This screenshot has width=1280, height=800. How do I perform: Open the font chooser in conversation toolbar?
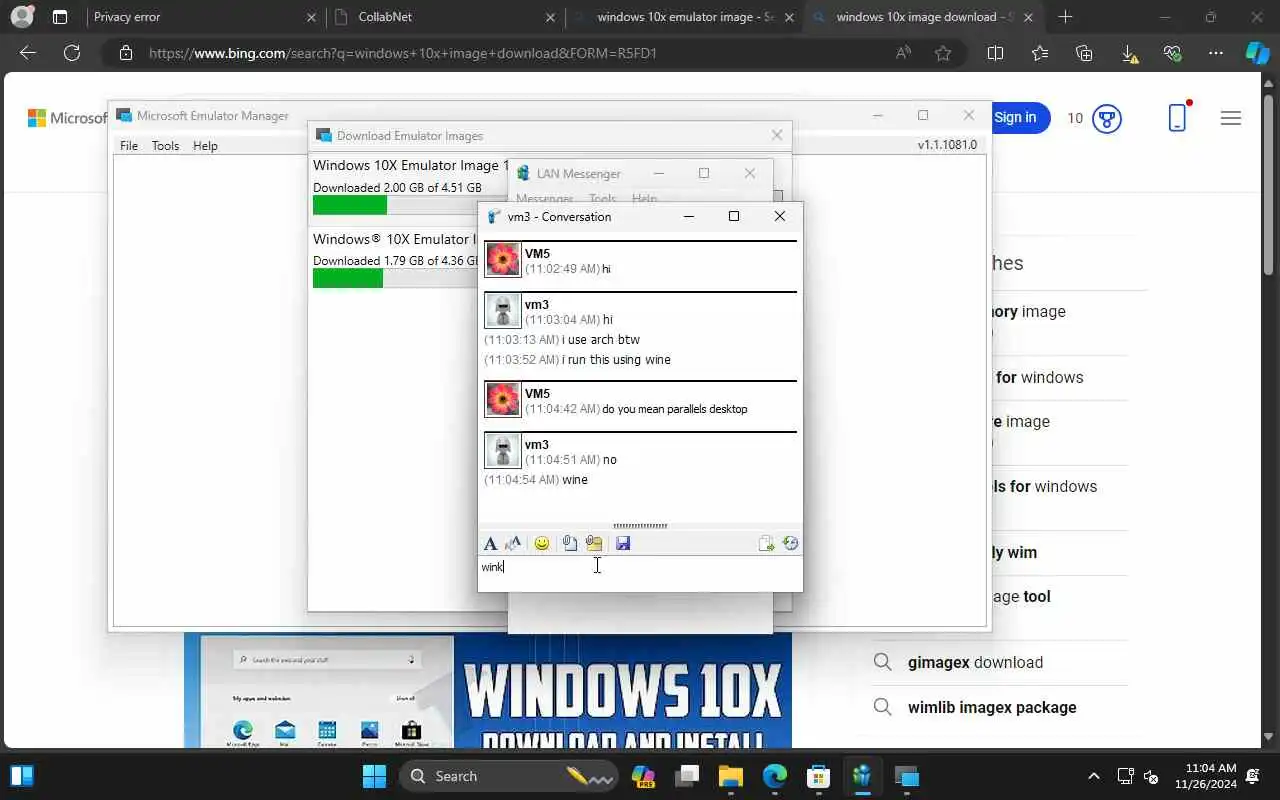(x=490, y=543)
